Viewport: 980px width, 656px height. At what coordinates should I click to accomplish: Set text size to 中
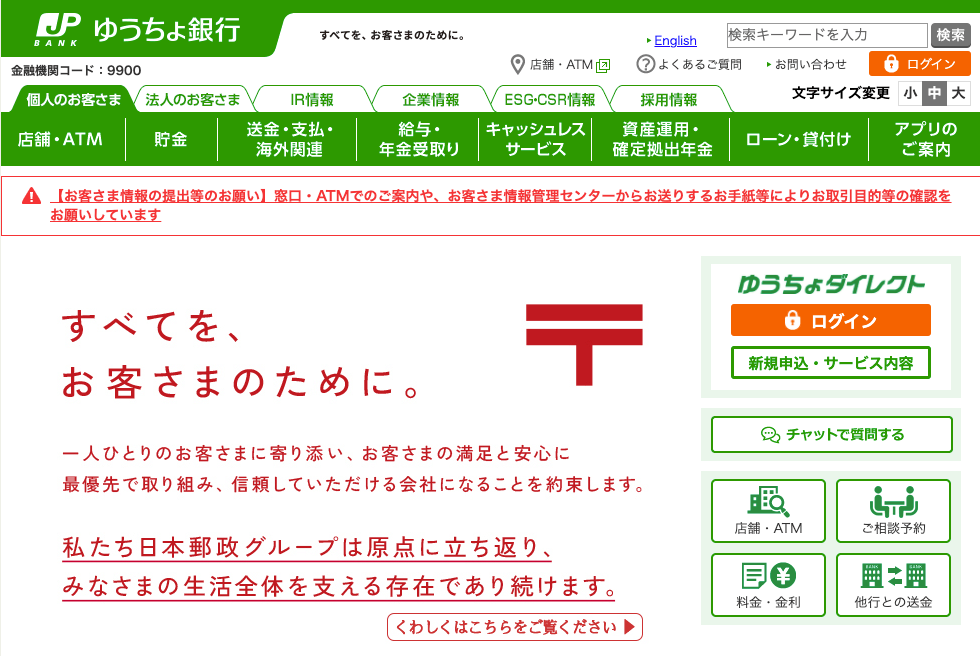[934, 93]
